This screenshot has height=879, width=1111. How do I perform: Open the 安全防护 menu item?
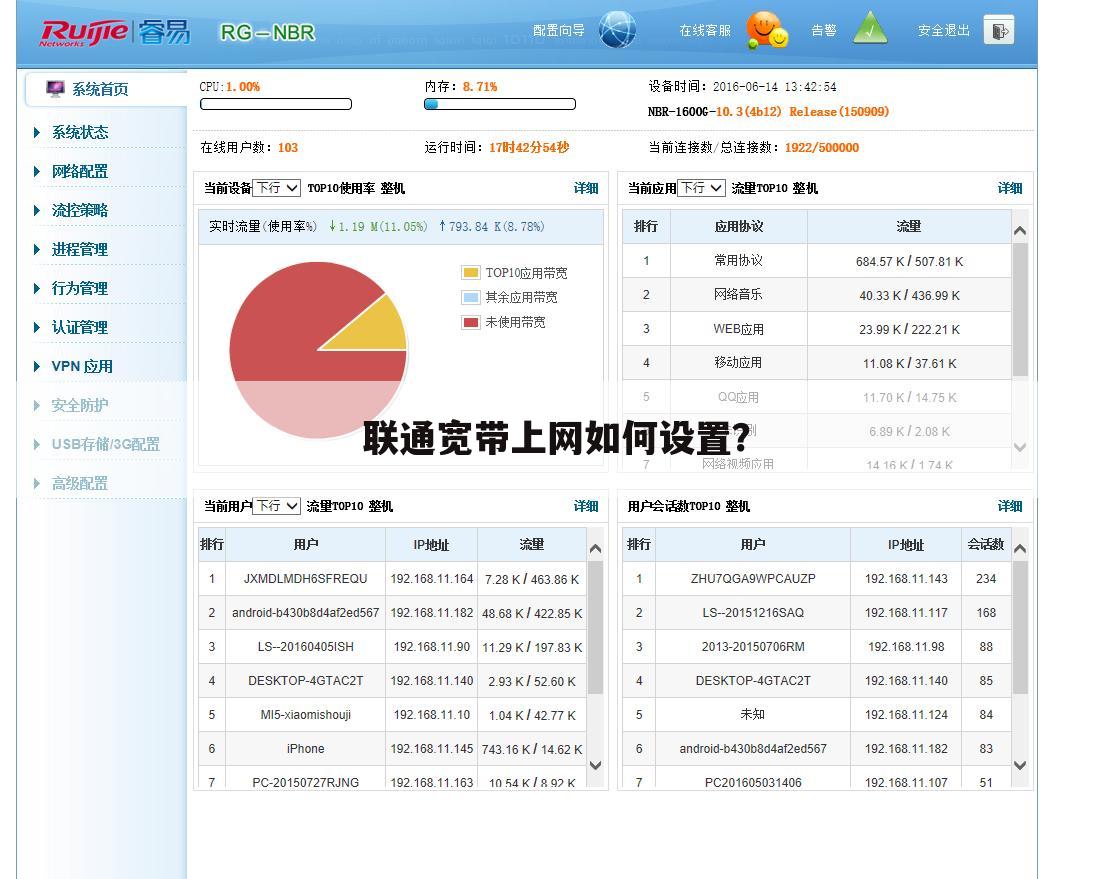[80, 405]
